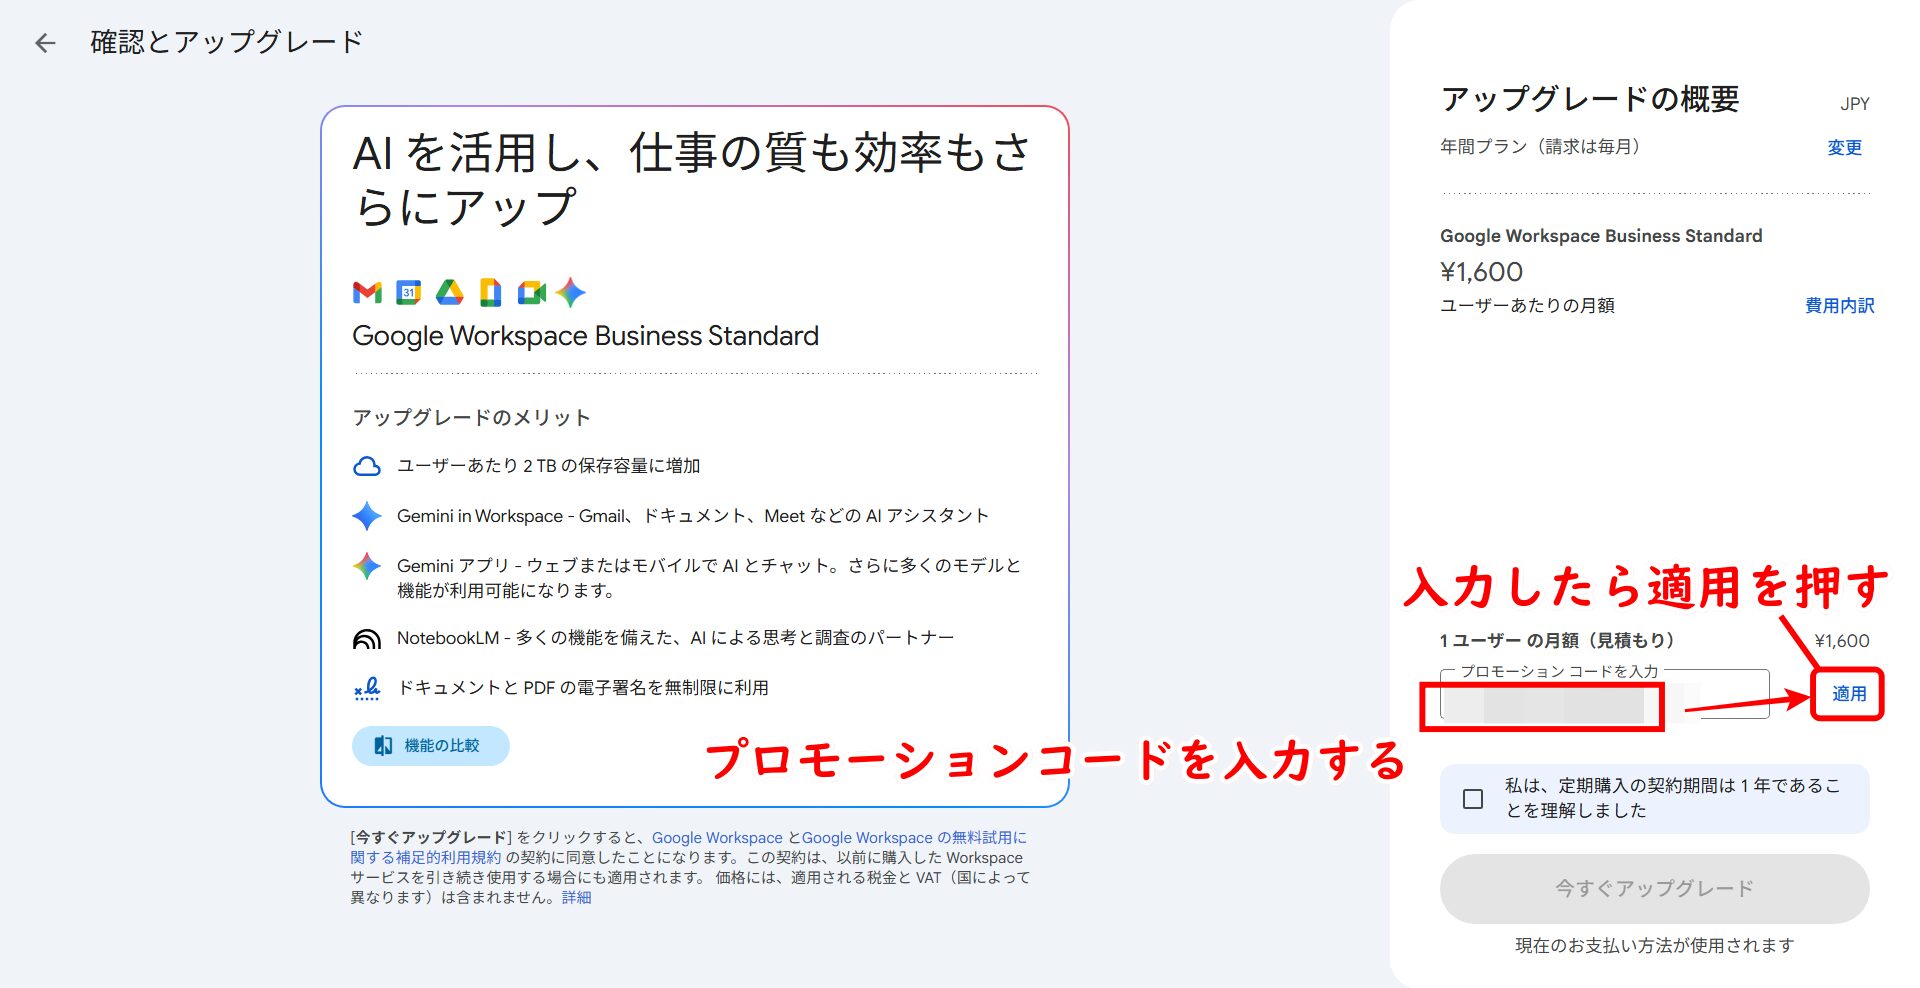Open the Google Workspace terms link
Image resolution: width=1920 pixels, height=988 pixels.
tap(717, 838)
